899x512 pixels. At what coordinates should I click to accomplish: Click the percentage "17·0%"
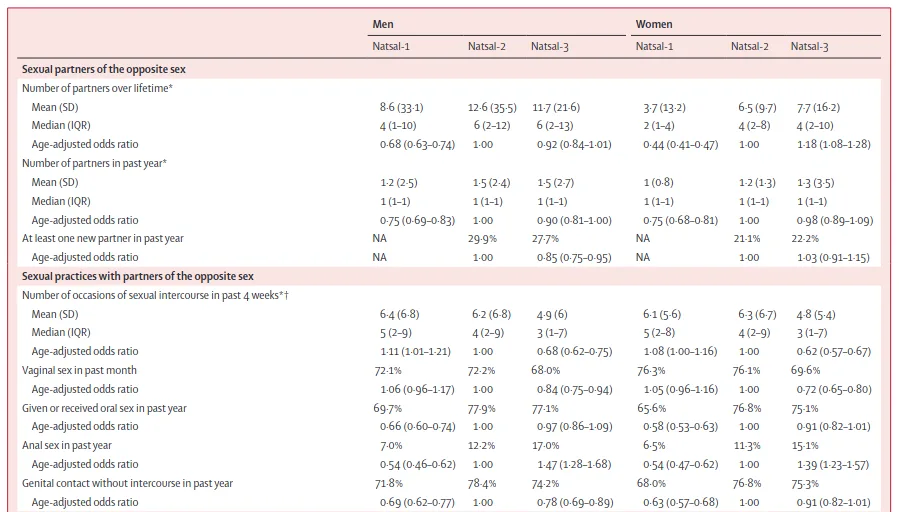coord(546,445)
